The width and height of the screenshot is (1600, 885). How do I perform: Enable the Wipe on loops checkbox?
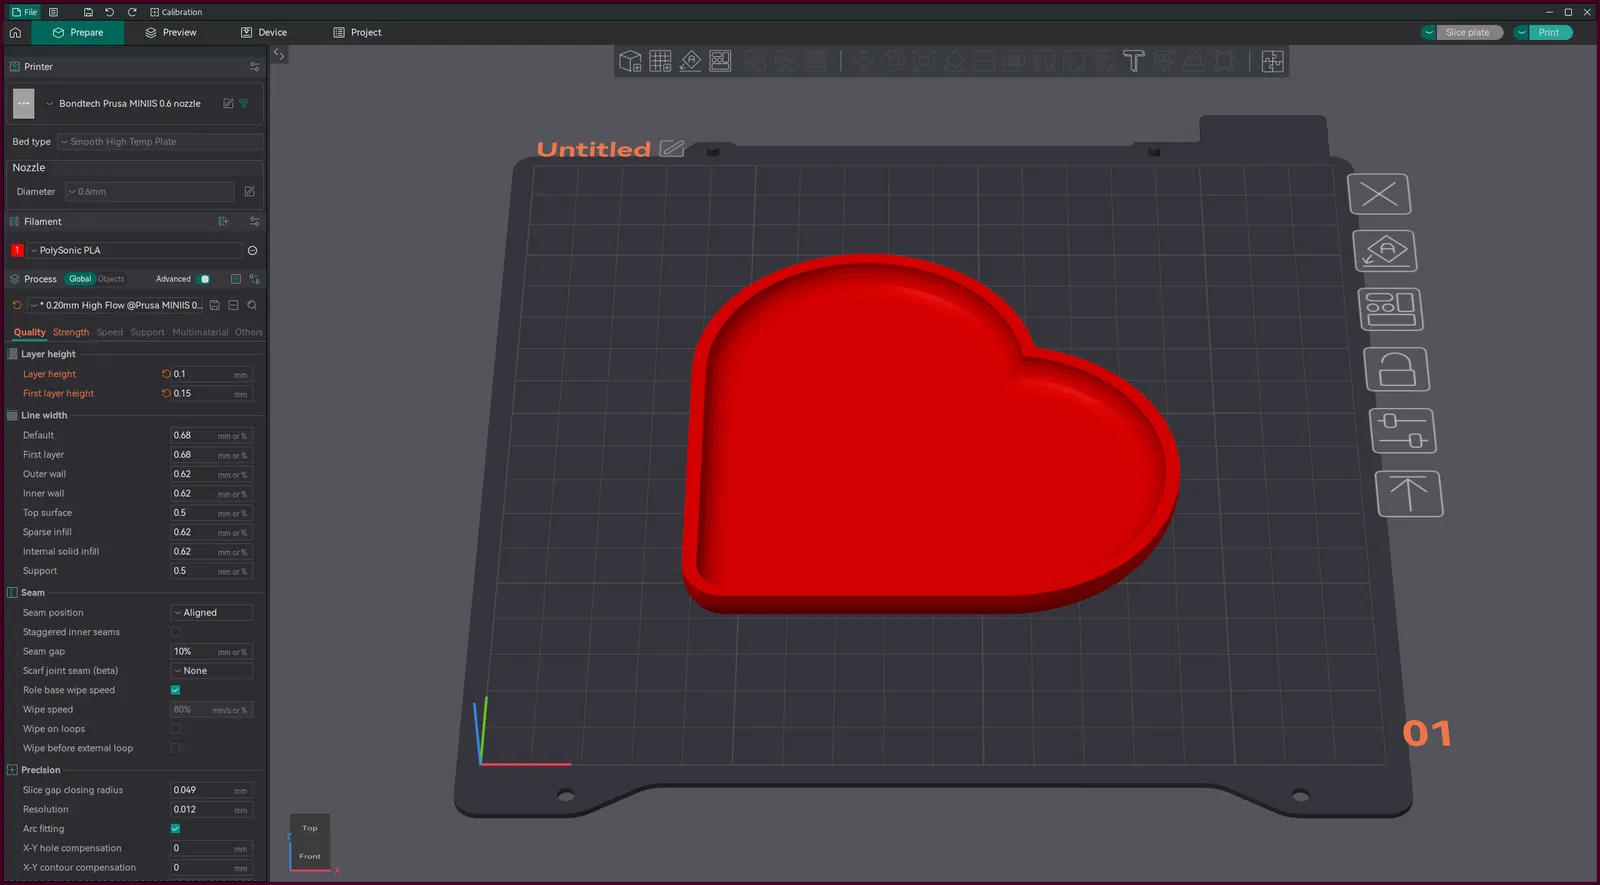pos(176,729)
